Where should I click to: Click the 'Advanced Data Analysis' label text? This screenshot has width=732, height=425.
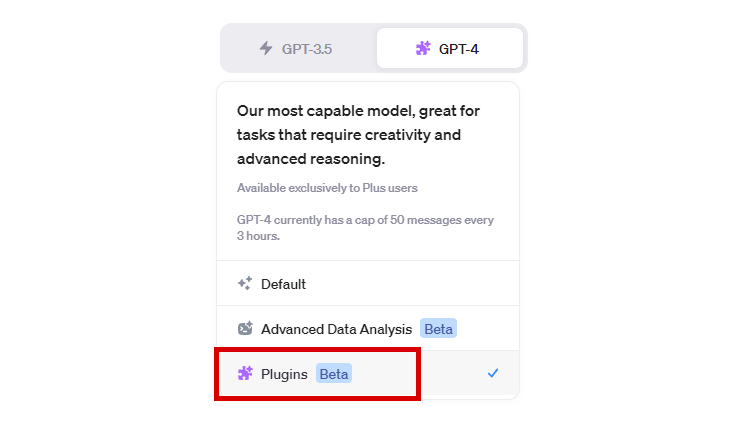337,329
